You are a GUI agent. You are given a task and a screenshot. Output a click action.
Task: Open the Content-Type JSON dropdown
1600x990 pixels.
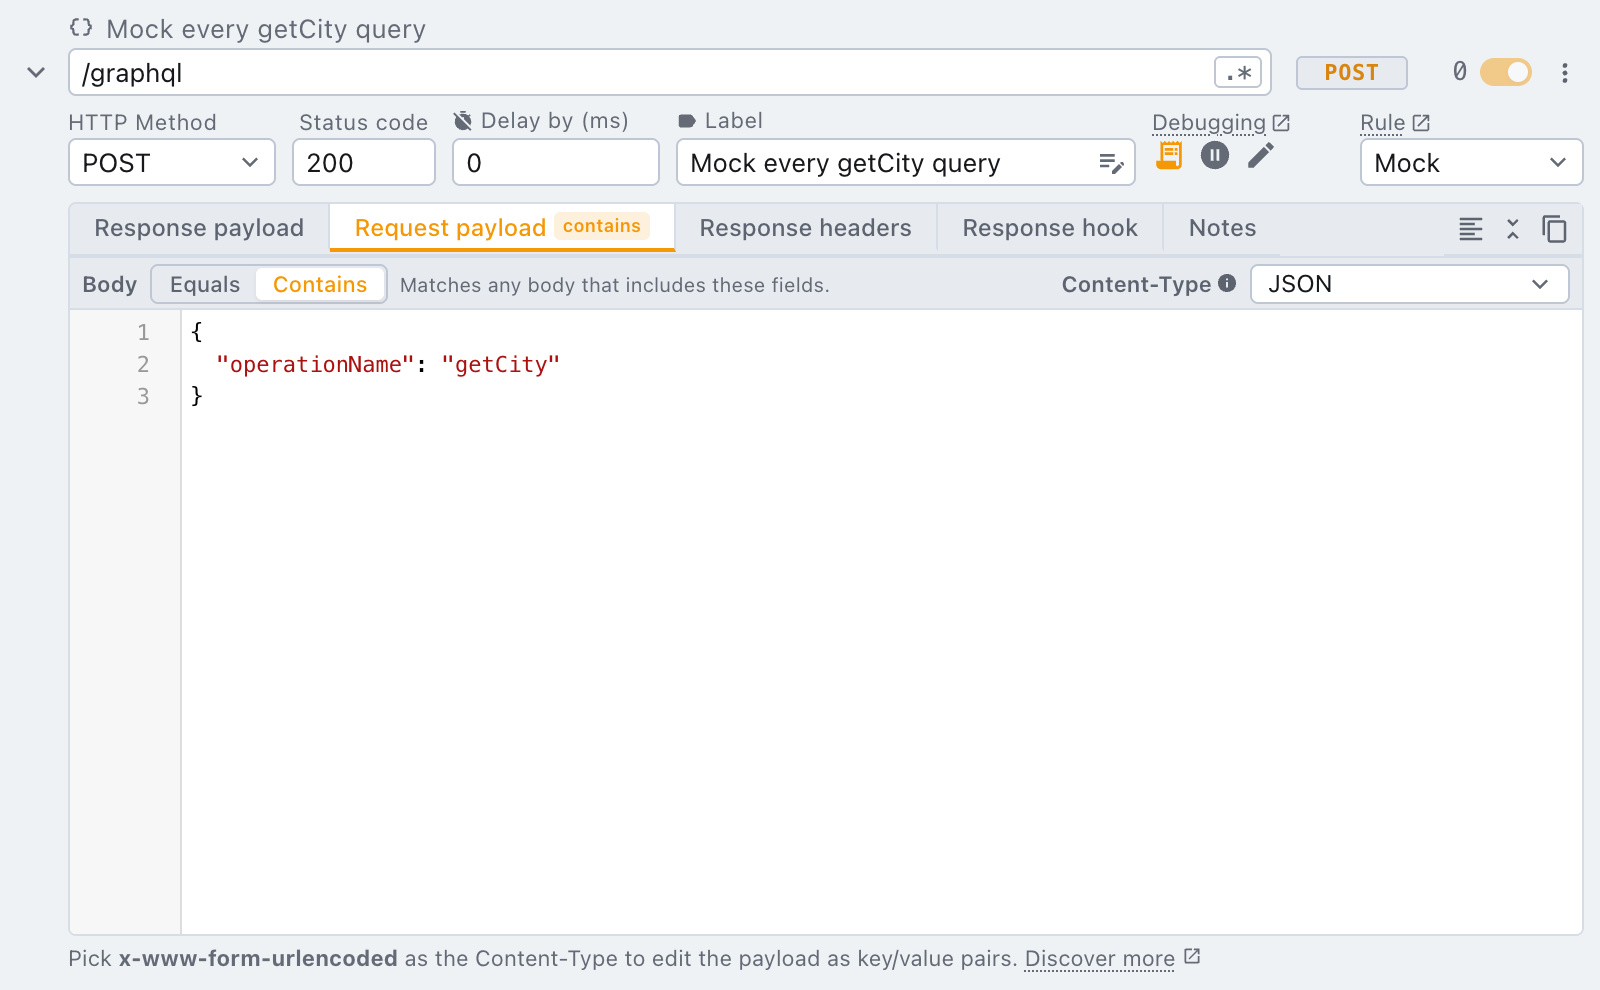point(1409,284)
